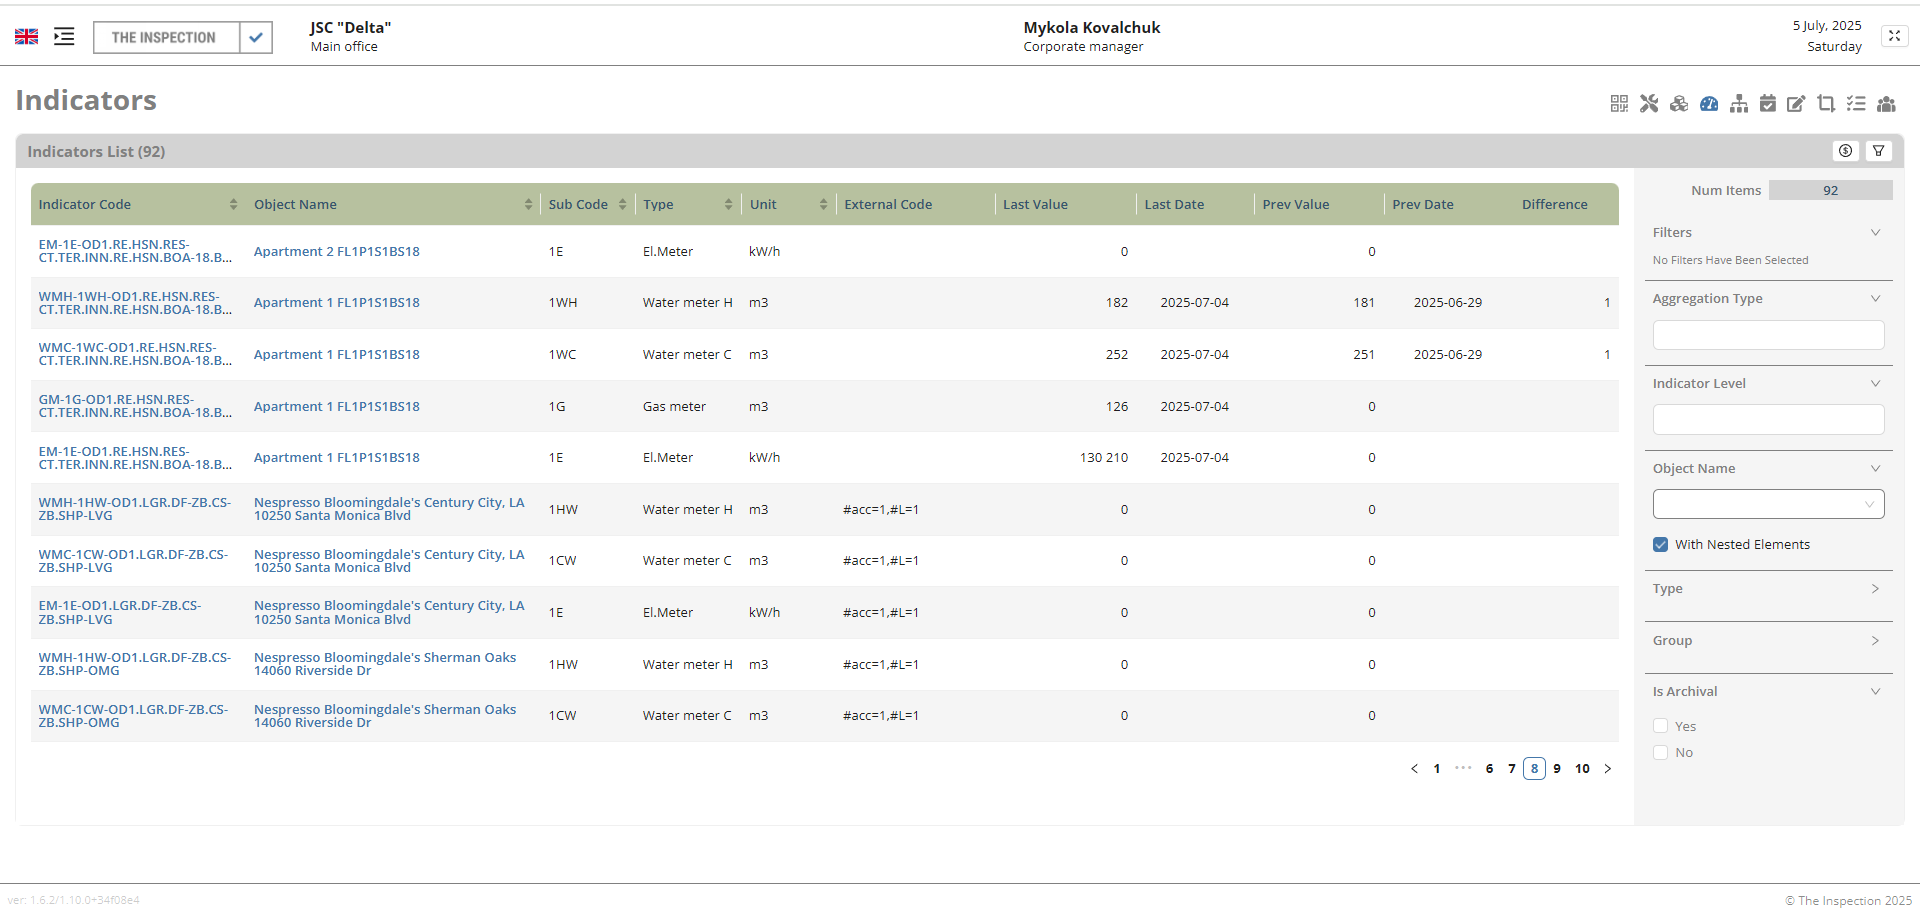Expand the Group filter section
The width and height of the screenshot is (1920, 917).
pos(1768,641)
